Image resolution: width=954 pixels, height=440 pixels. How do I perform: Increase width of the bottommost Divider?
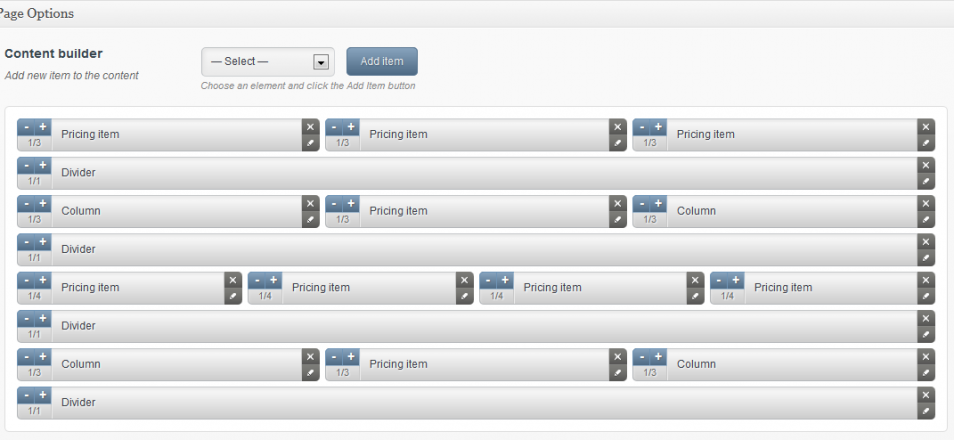(43, 395)
